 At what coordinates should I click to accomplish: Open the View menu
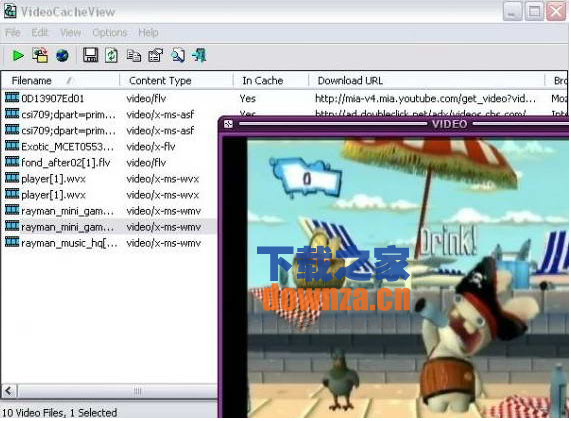(x=70, y=33)
